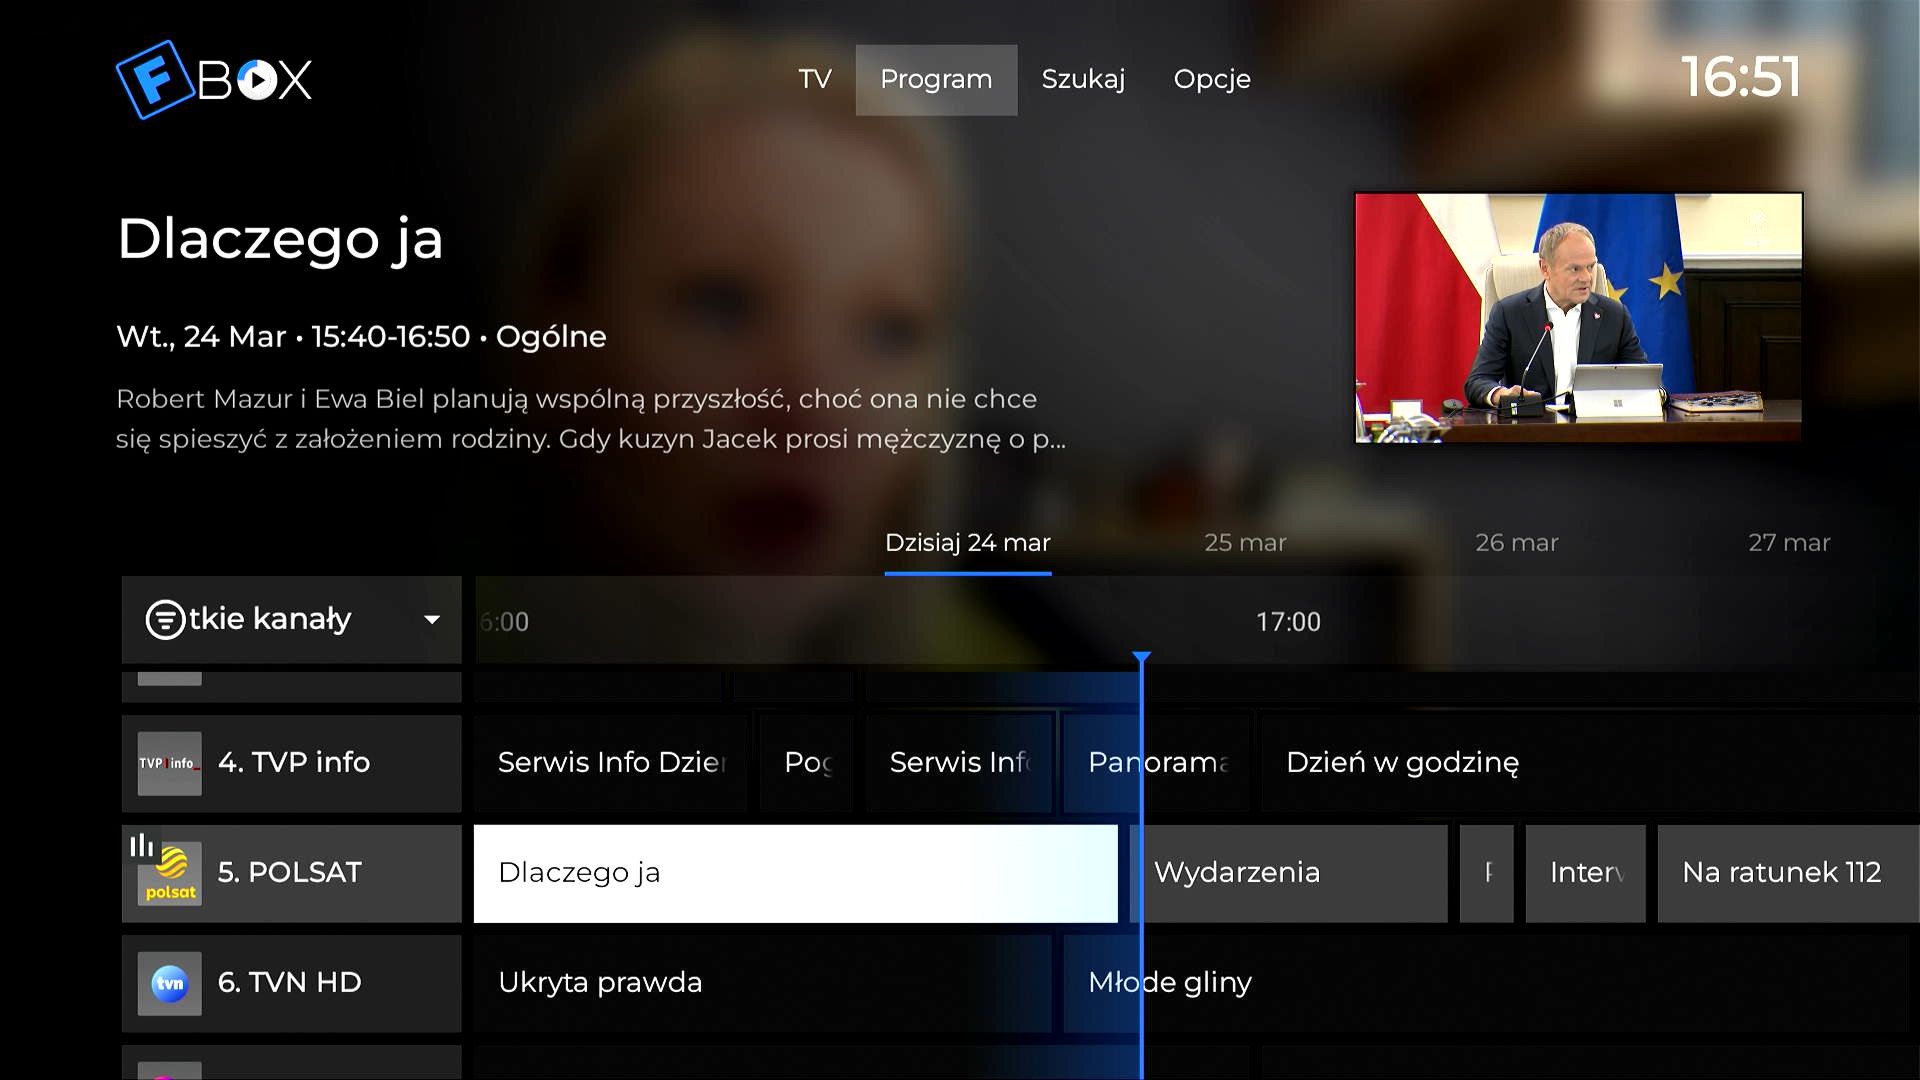Click the filter icon beside channel list

click(x=165, y=619)
